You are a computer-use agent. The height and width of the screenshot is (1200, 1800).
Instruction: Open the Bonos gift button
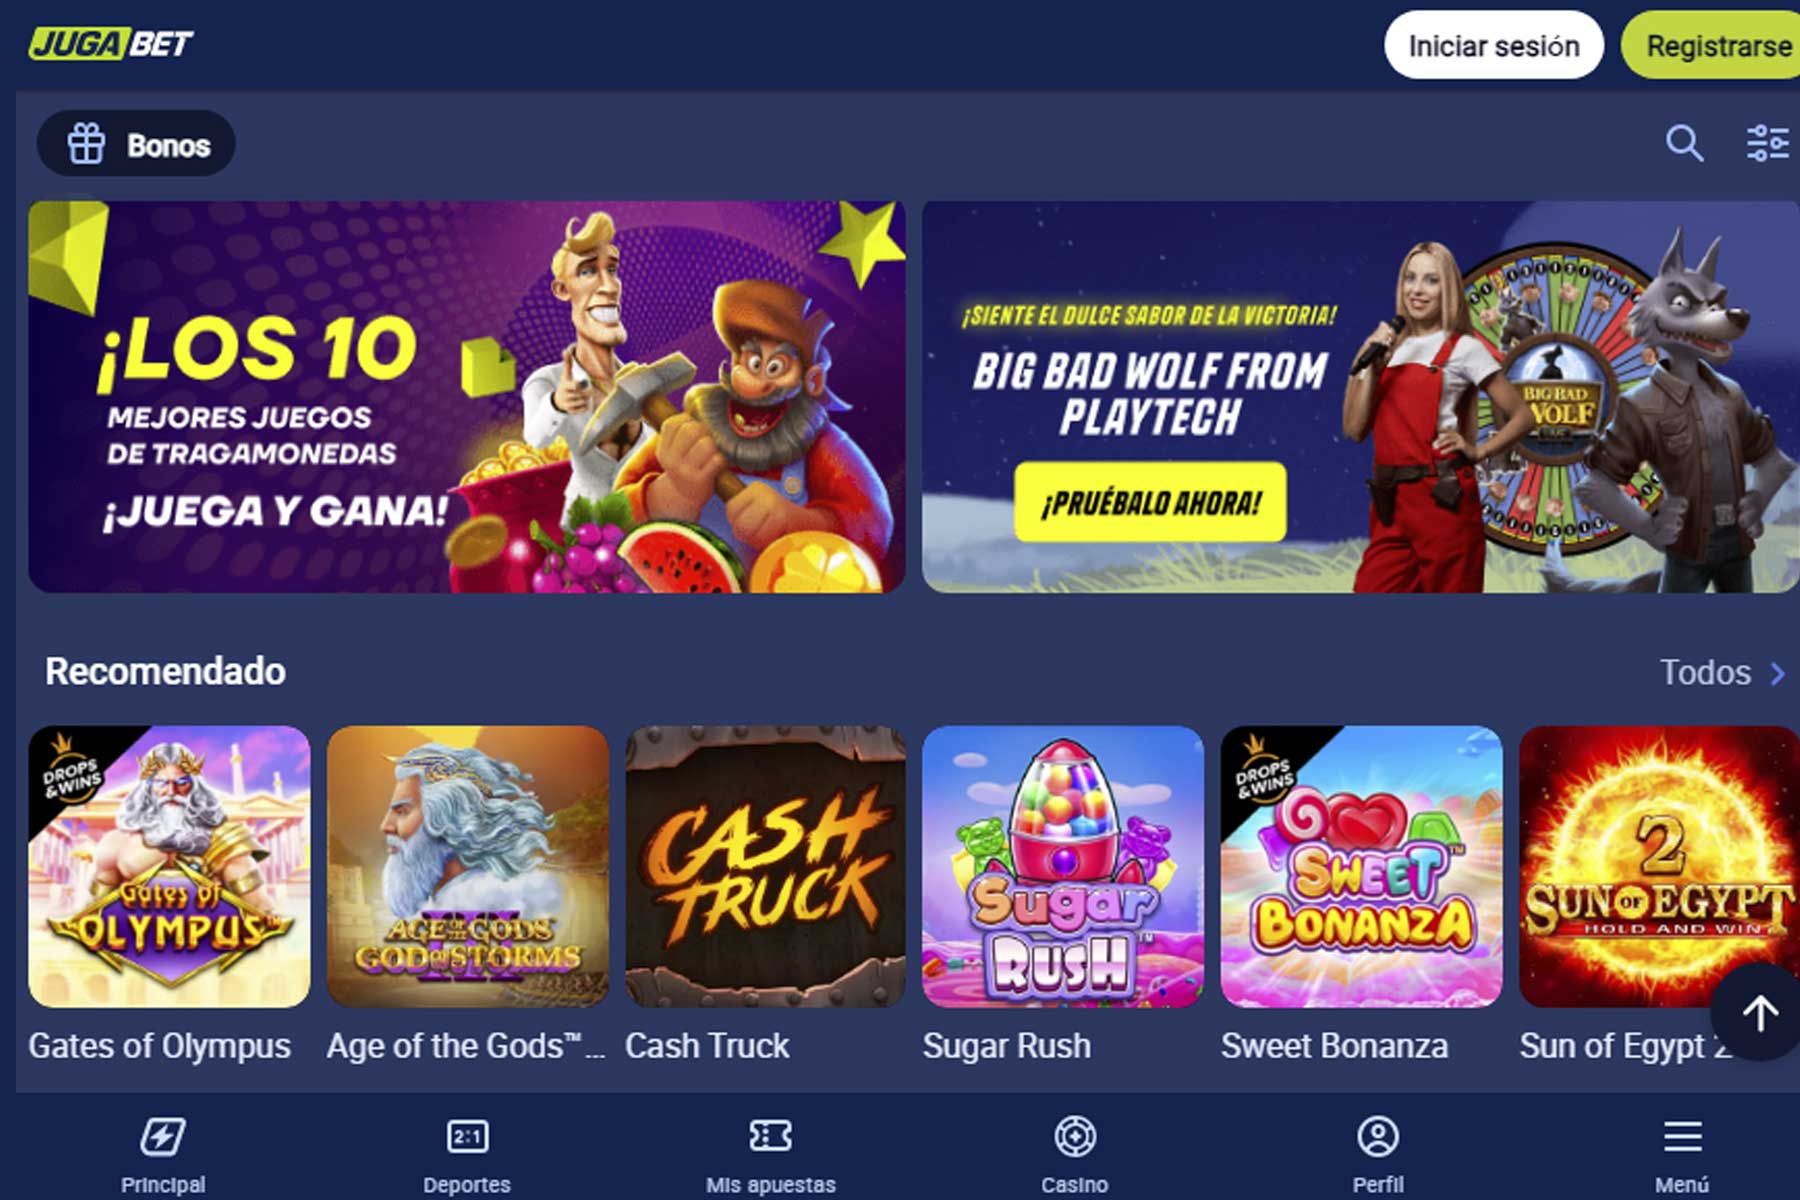click(137, 144)
